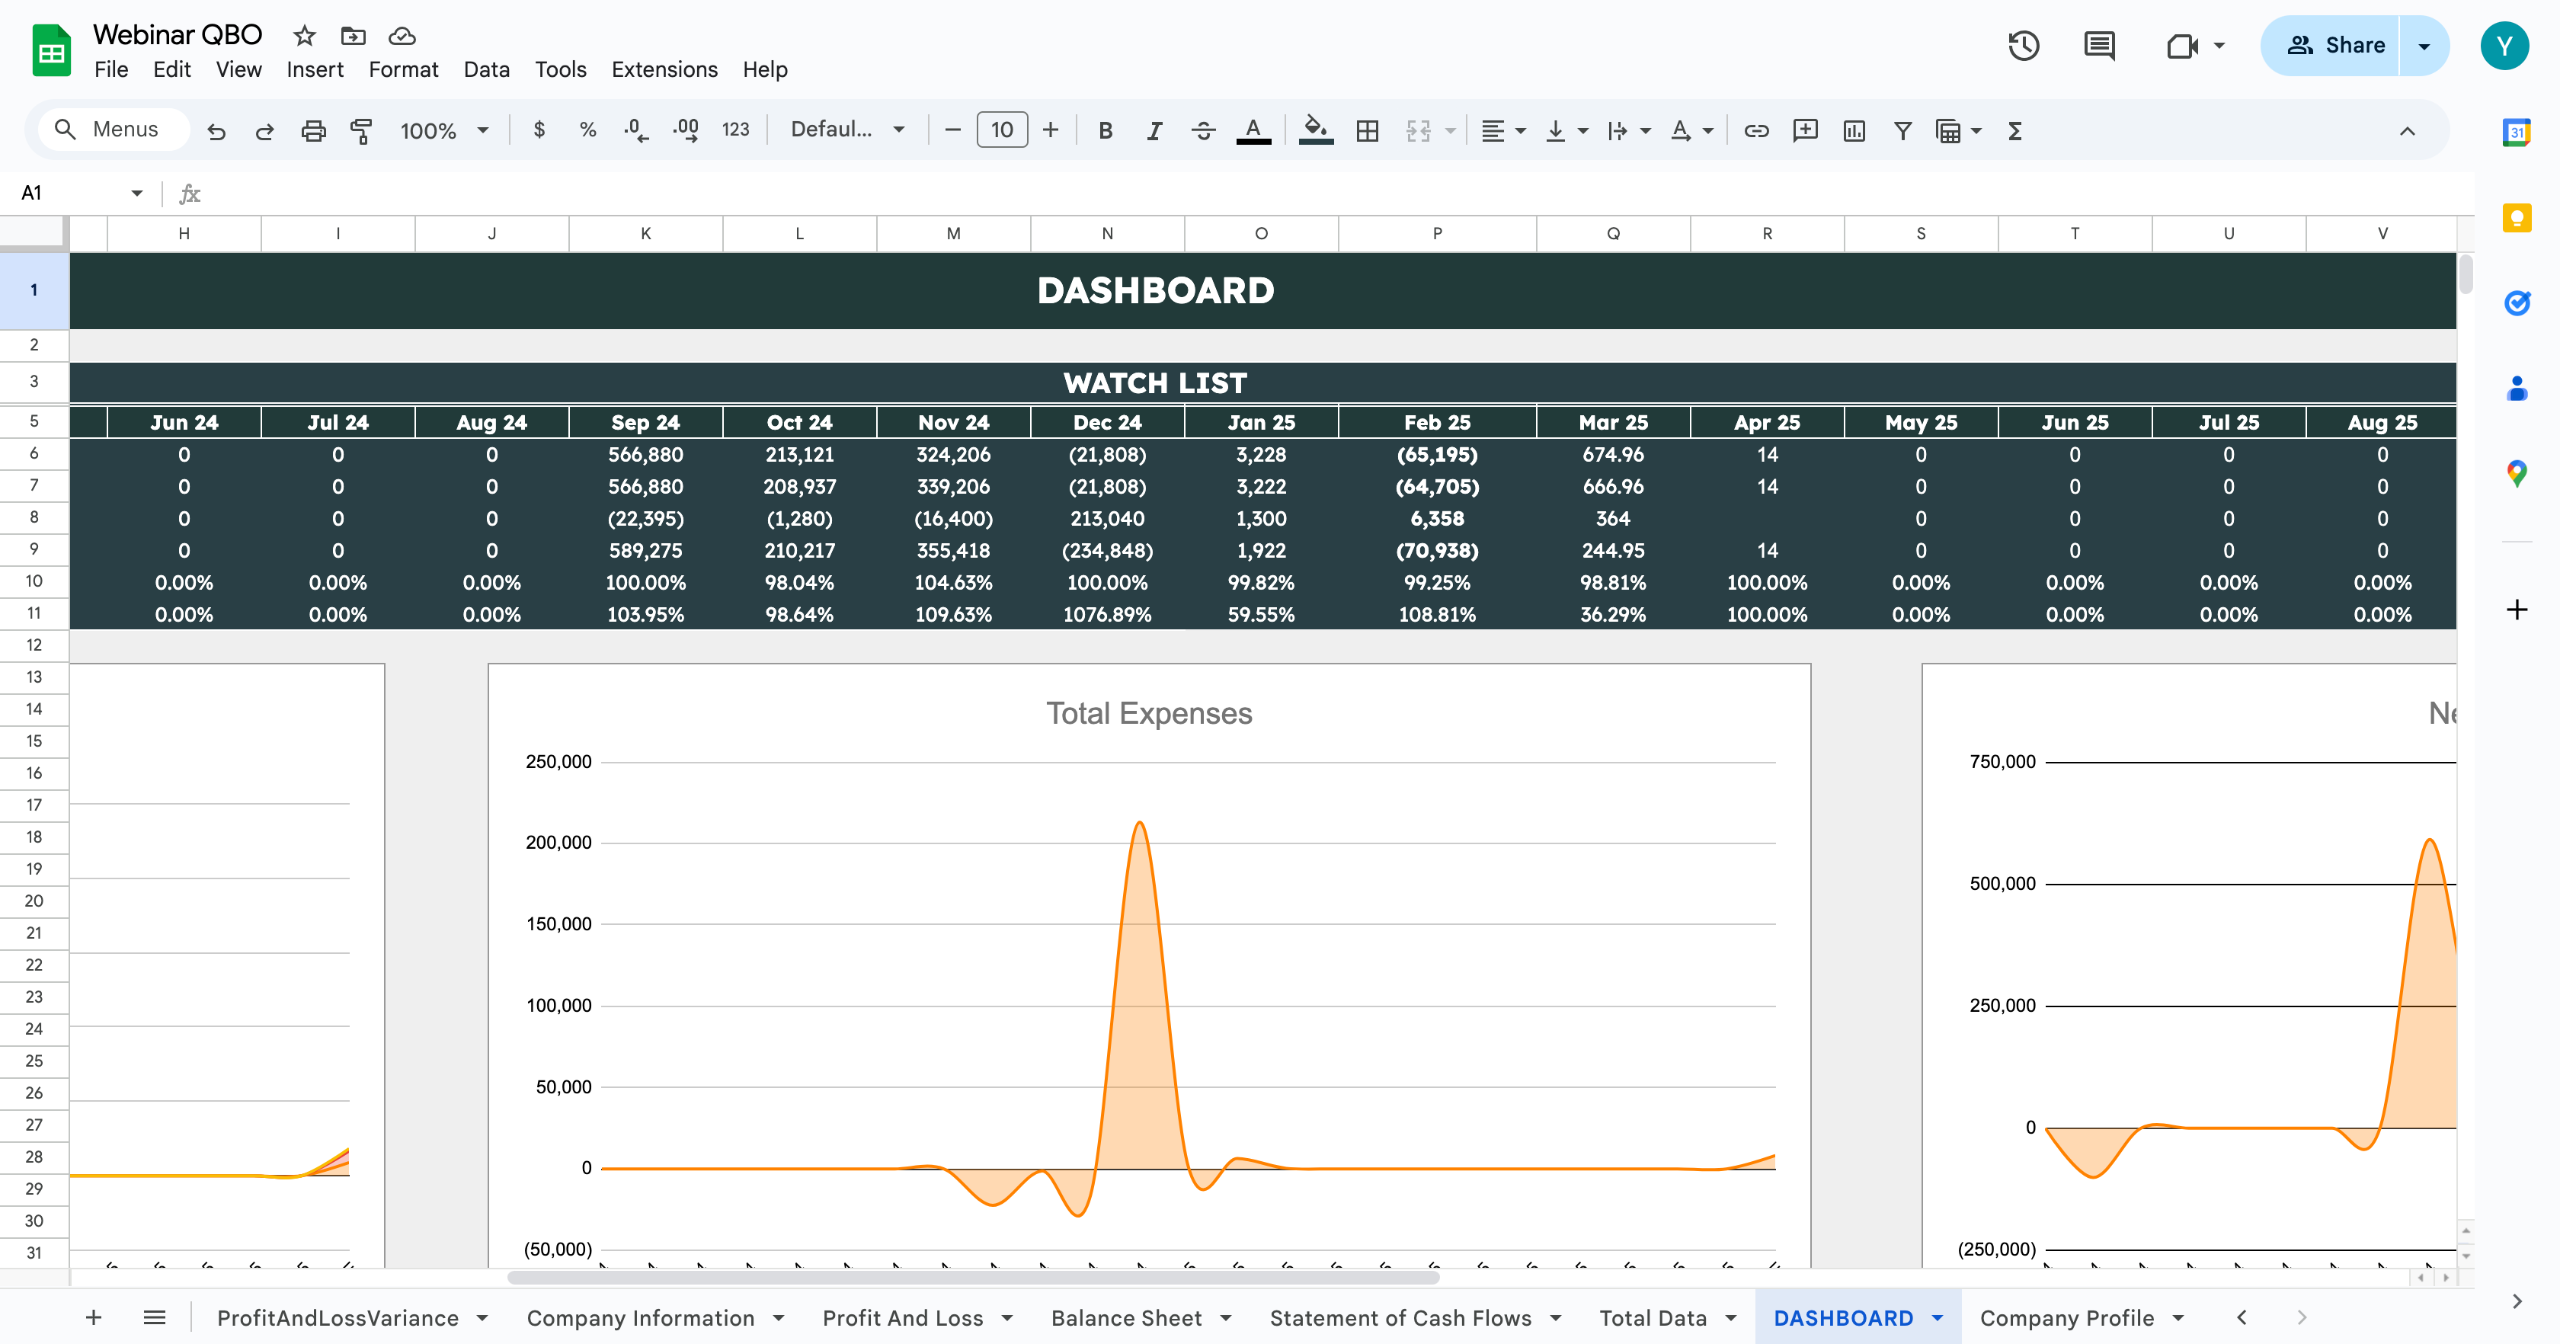Viewport: 2560px width, 1344px height.
Task: Click the insert link icon
Action: pos(1756,130)
